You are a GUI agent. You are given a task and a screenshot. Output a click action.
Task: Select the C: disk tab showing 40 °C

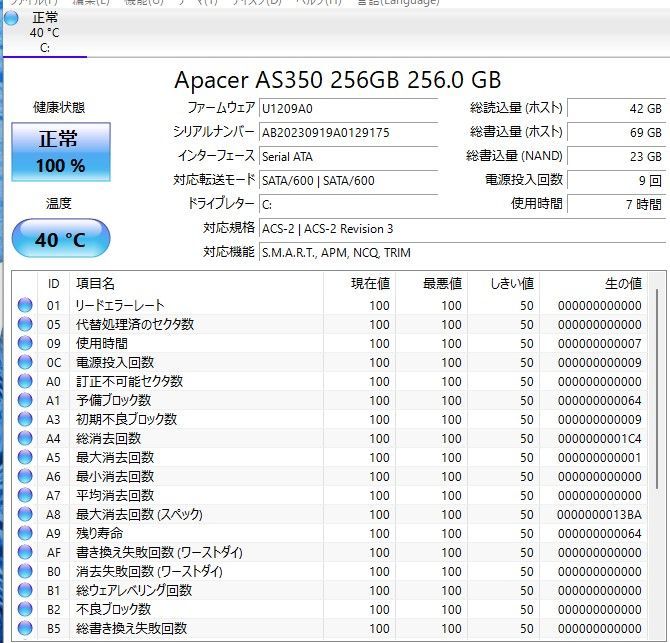(44, 33)
